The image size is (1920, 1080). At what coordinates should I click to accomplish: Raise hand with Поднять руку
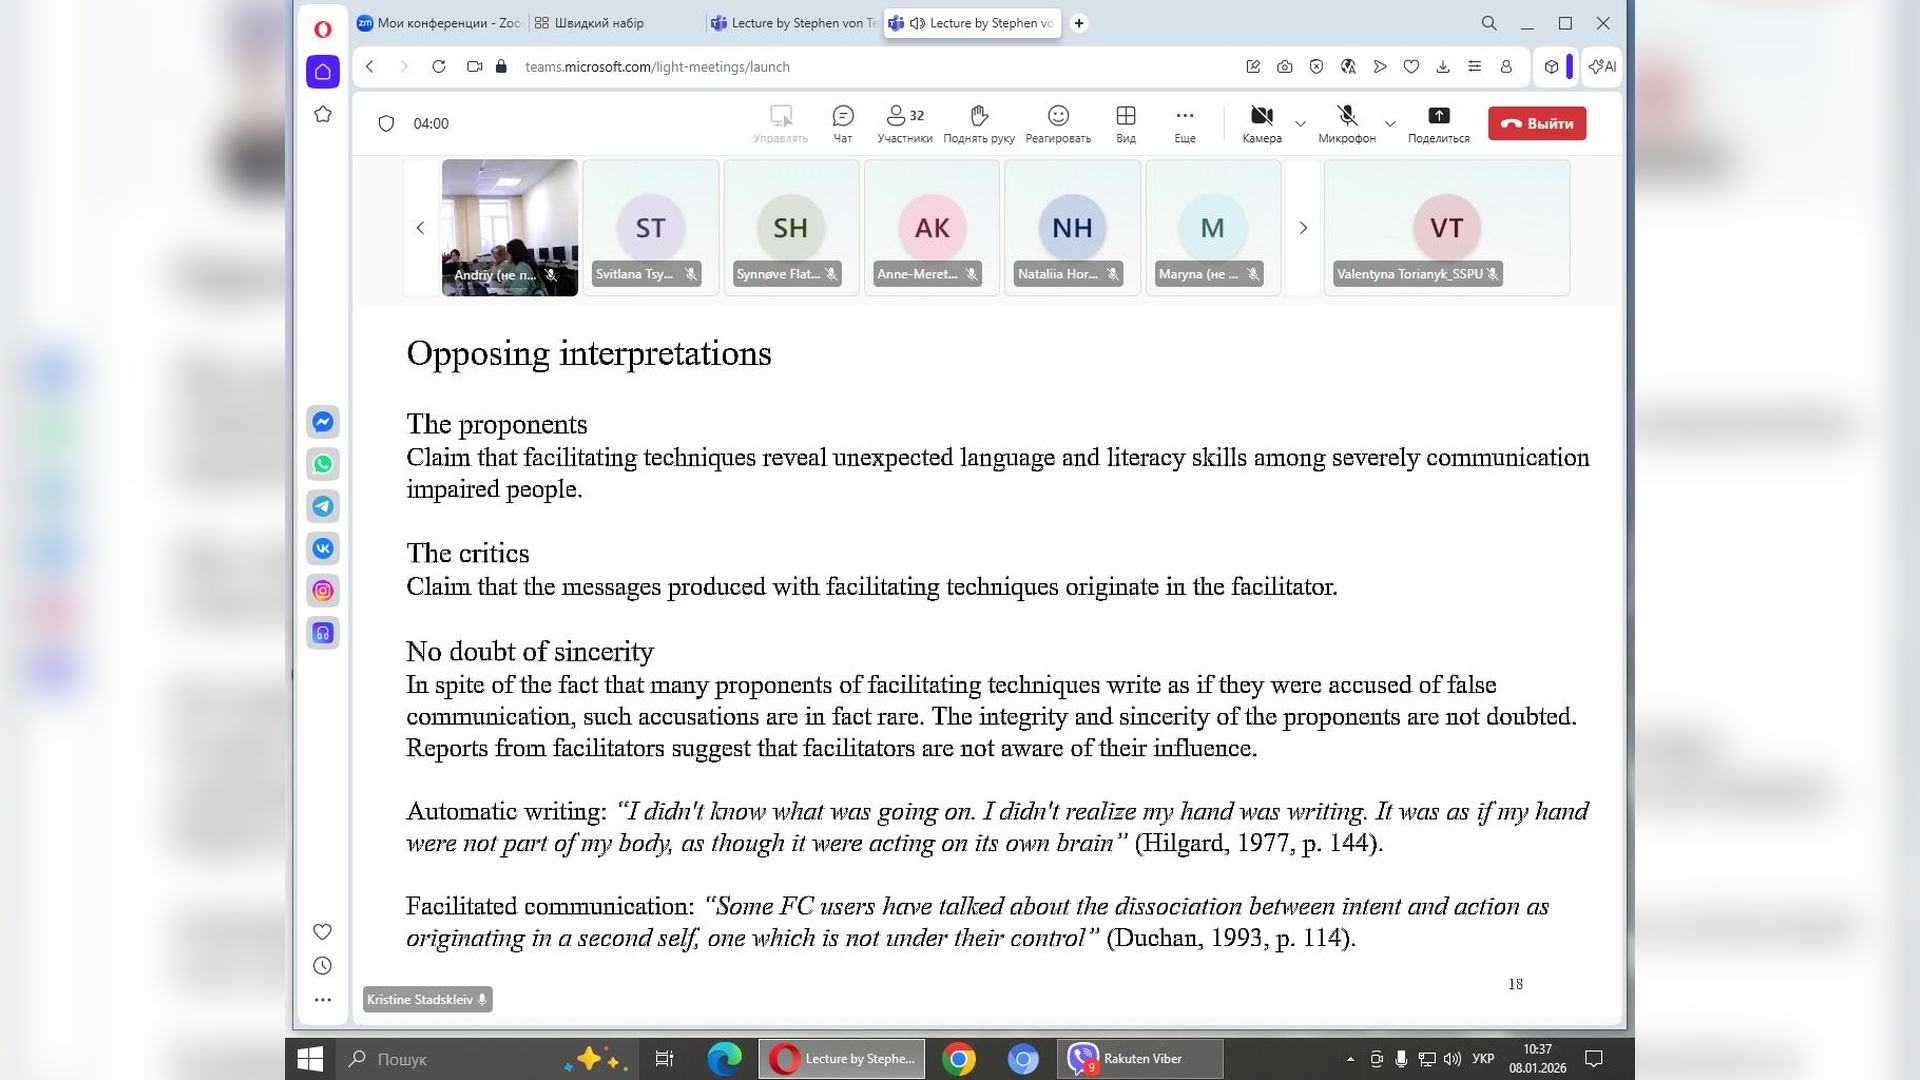978,123
